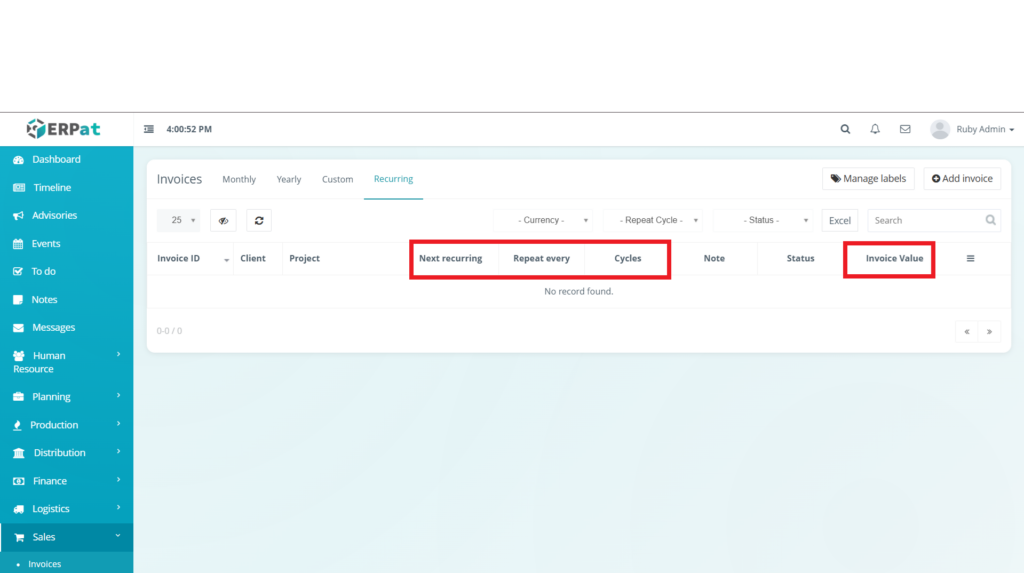
Task: Switch to the Yearly invoices tab
Action: click(x=289, y=180)
